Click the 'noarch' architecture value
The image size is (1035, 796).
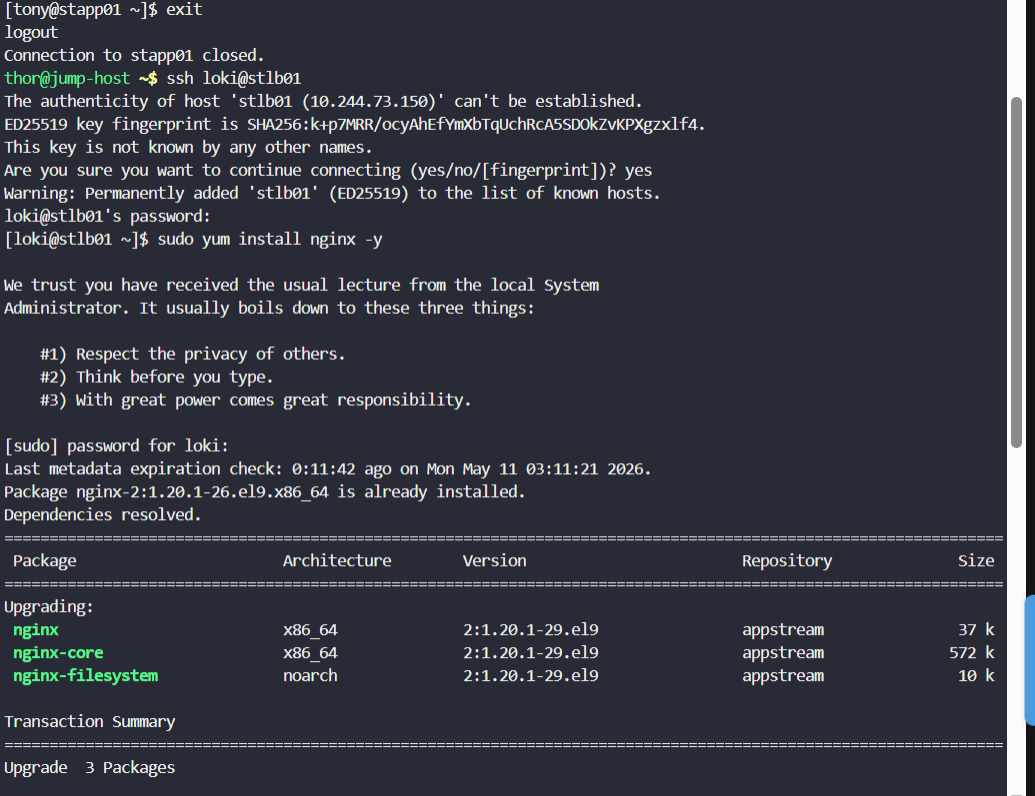(x=310, y=676)
